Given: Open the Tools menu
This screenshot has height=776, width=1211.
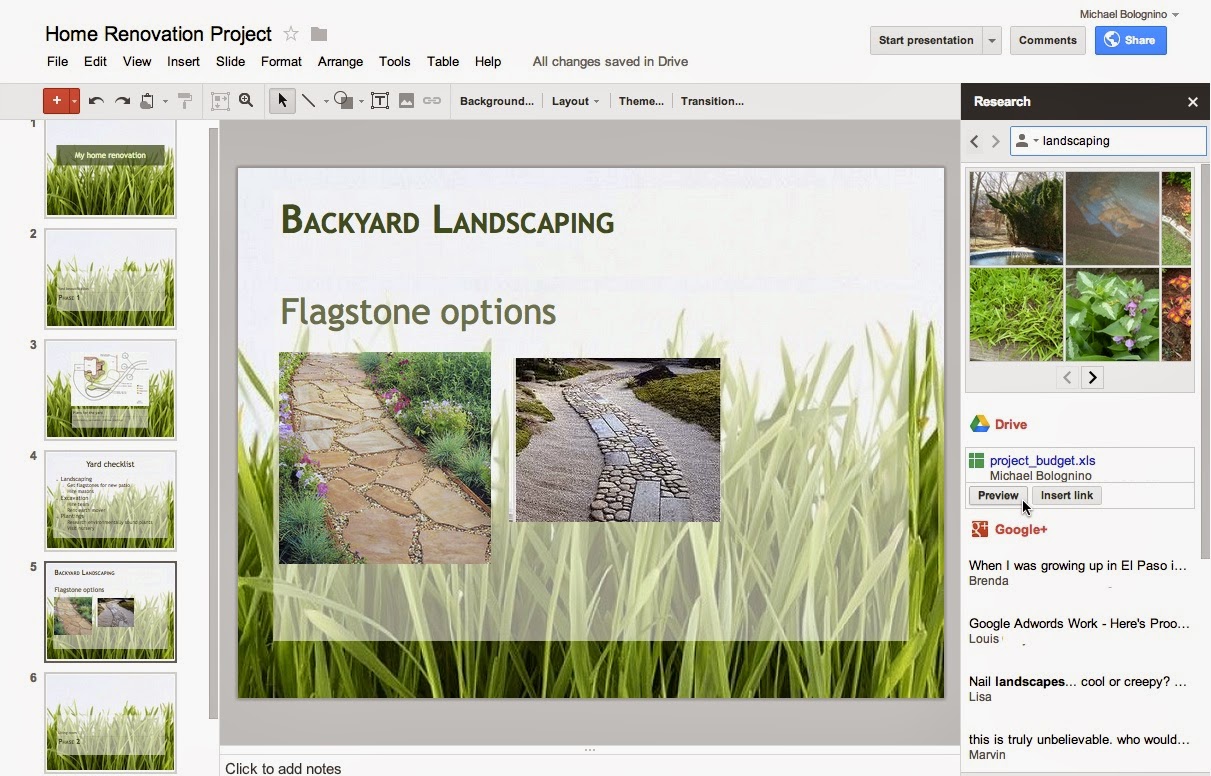Looking at the screenshot, I should [x=394, y=61].
